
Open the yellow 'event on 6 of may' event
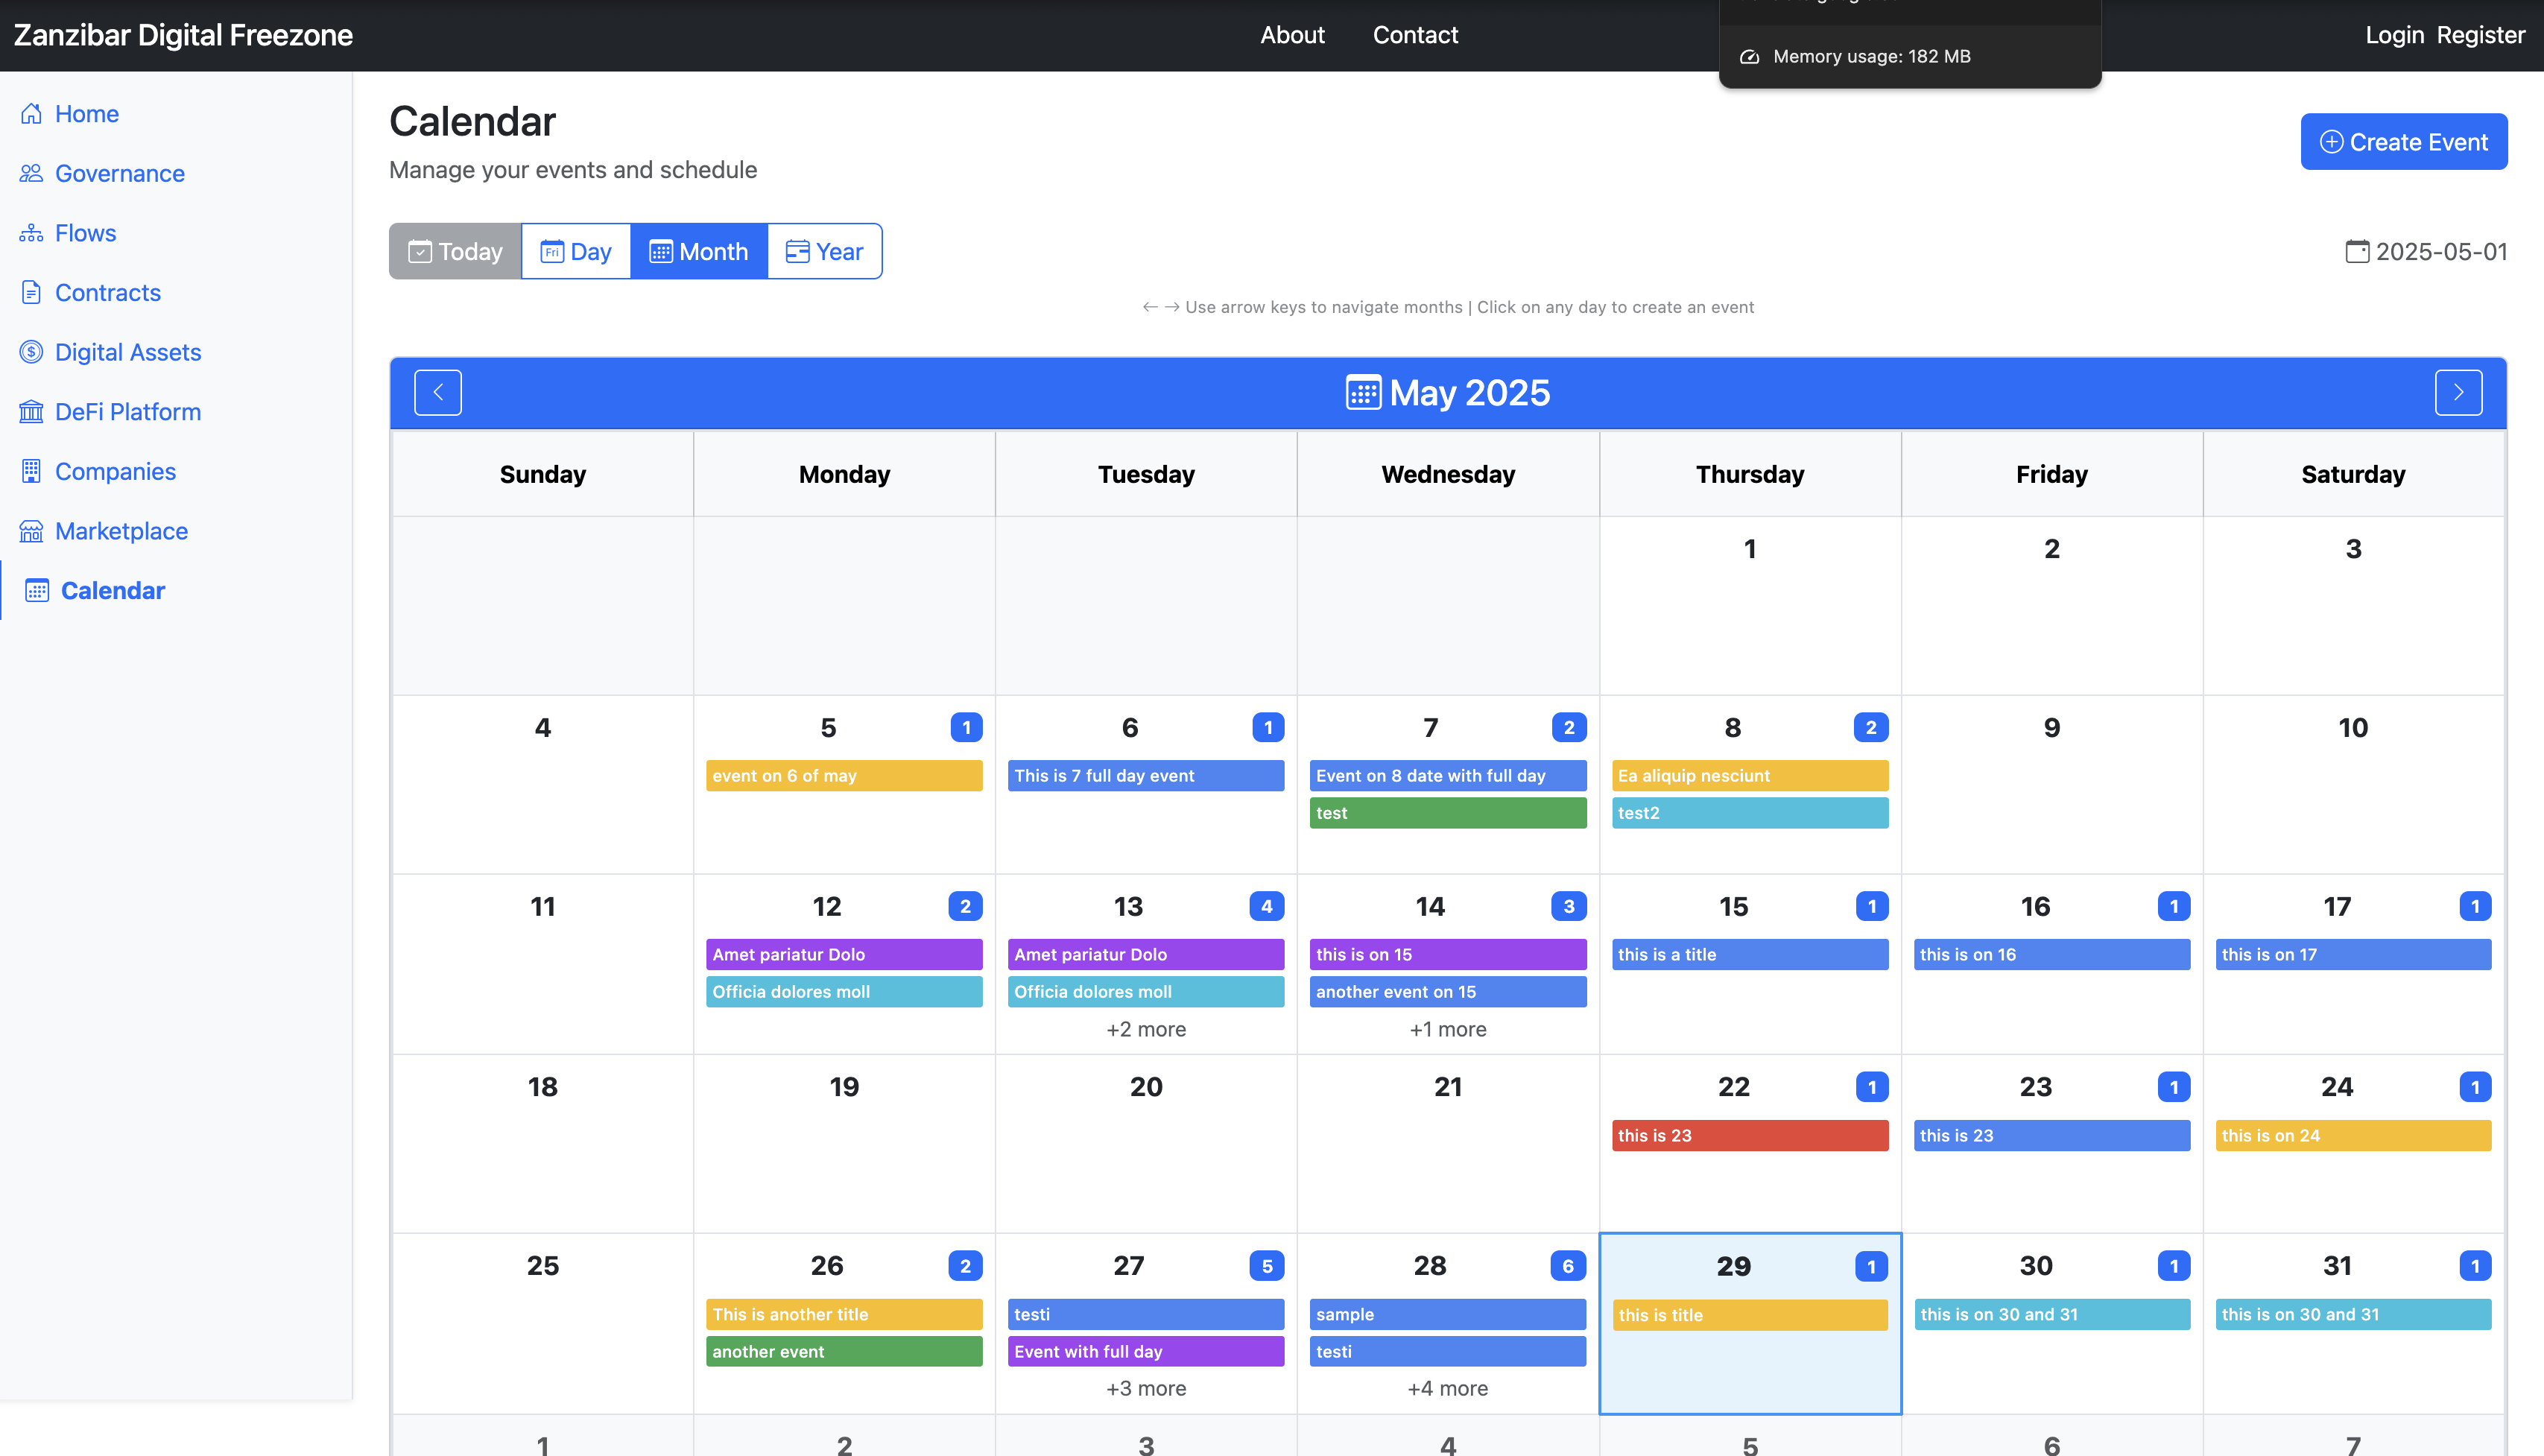[844, 776]
